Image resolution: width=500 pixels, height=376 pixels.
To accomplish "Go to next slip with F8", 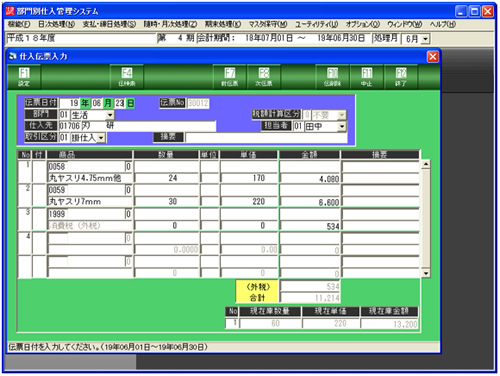I will pos(264,77).
